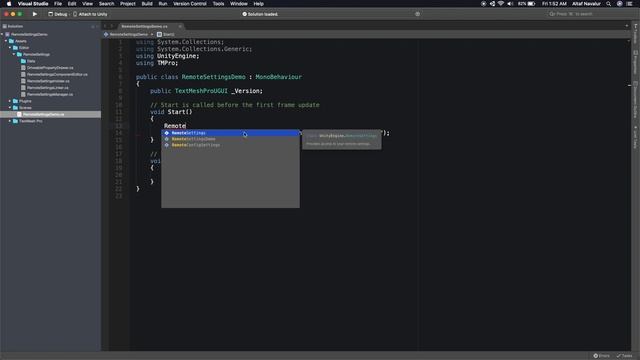This screenshot has height=360, width=640.
Task: Open the File menu
Action: 58,4
